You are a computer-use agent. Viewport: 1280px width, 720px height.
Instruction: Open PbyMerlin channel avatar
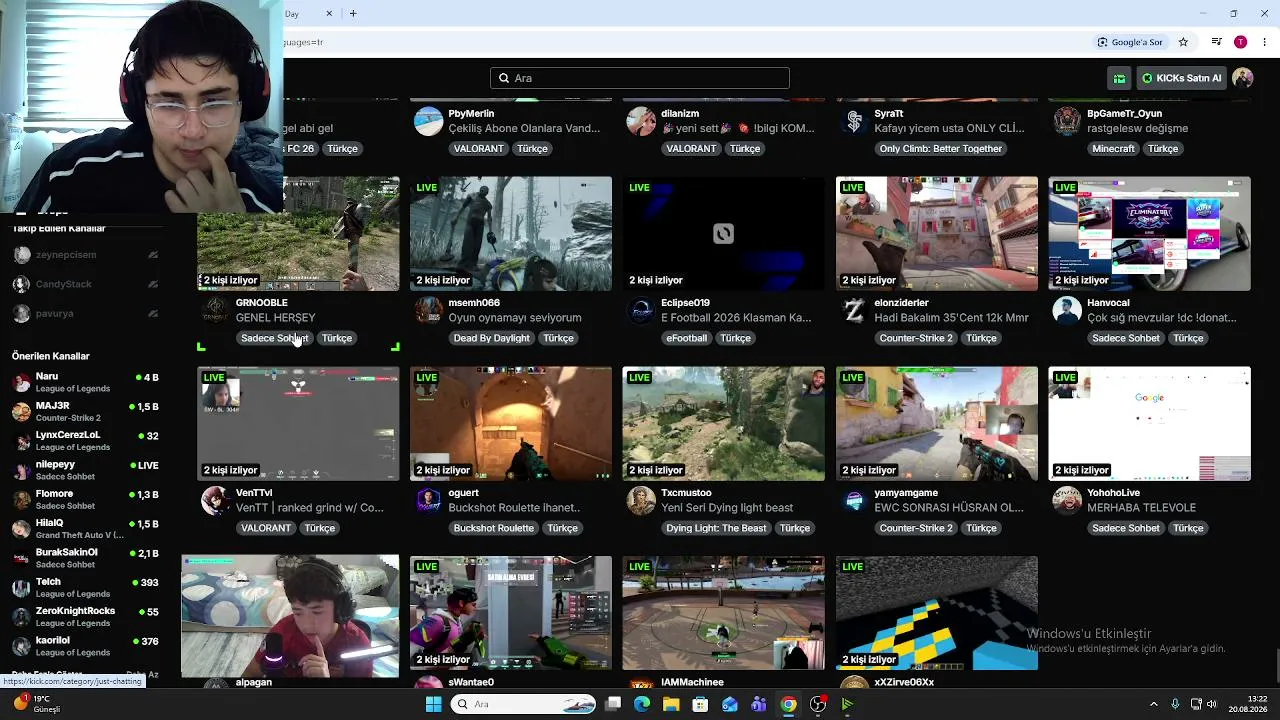(x=428, y=122)
